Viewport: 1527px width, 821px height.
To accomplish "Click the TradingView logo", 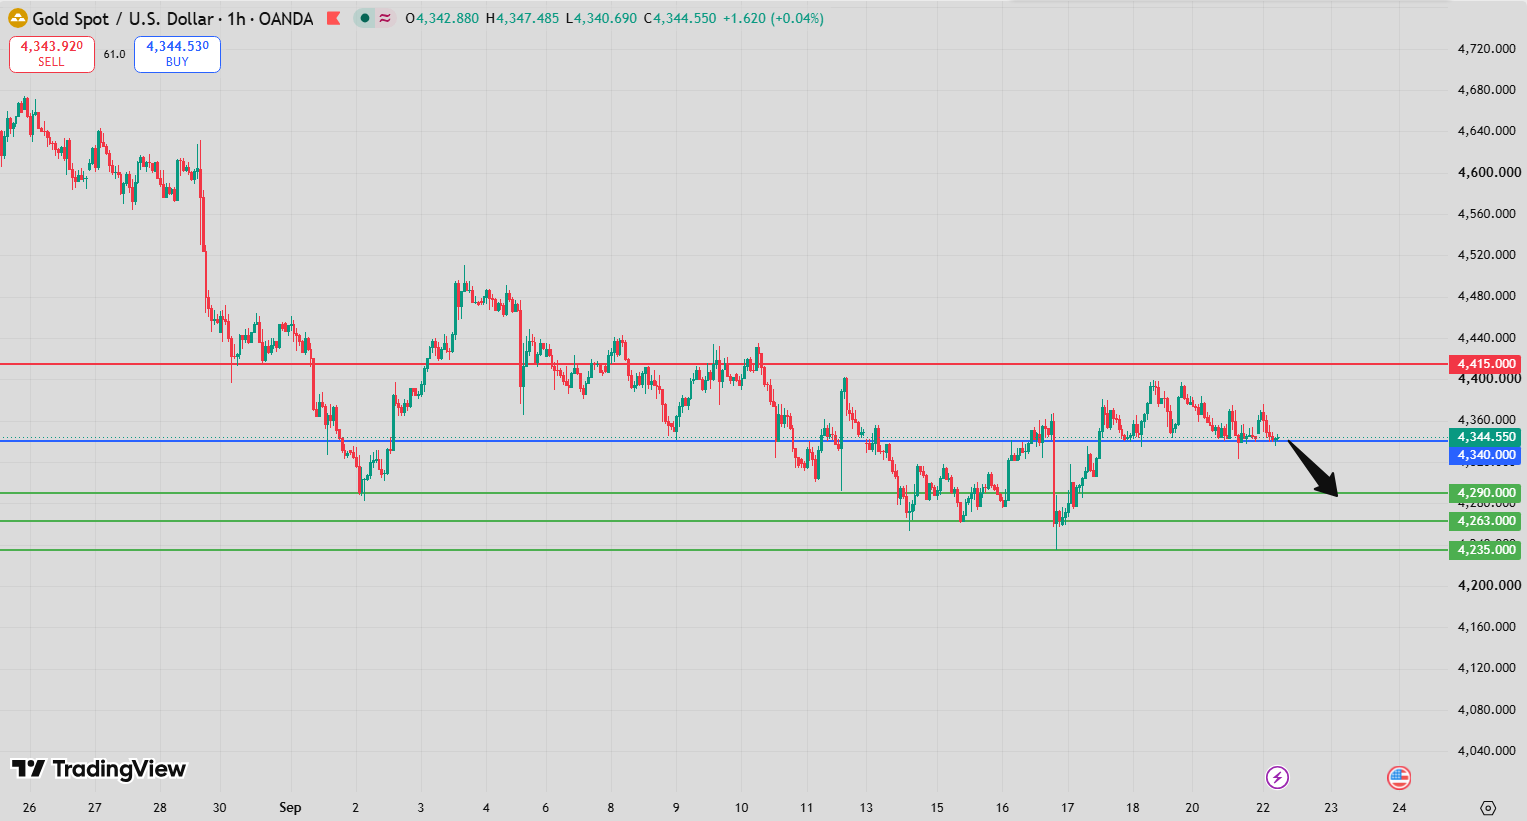I will pos(99,768).
